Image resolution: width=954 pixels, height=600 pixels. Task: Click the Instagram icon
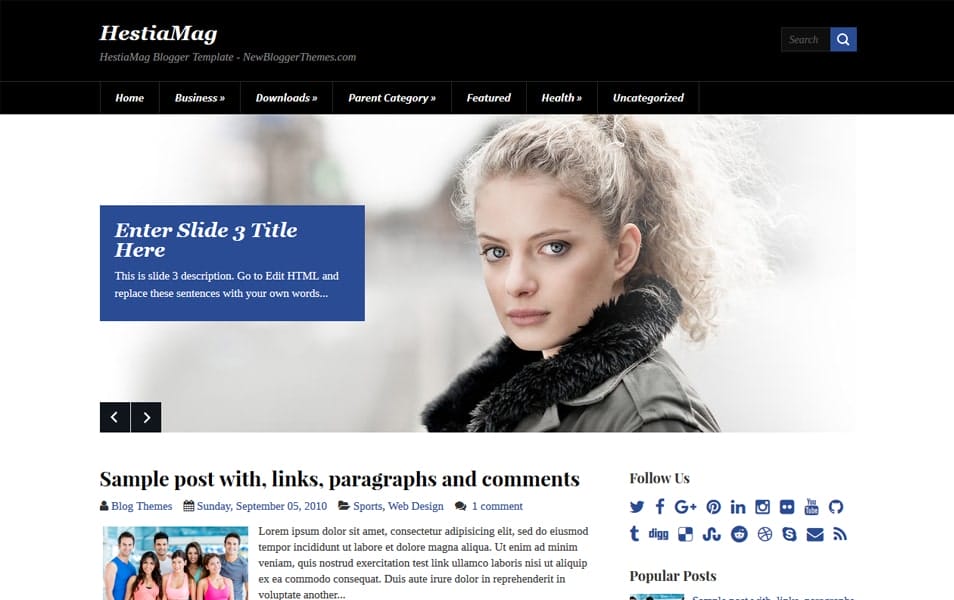coord(765,507)
